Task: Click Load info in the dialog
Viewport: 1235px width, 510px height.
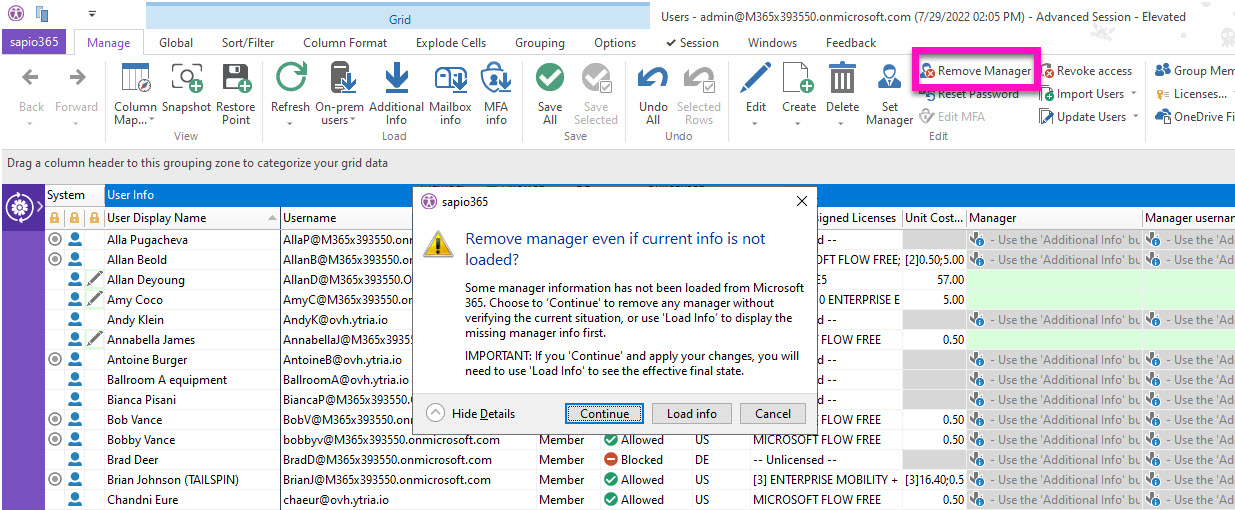Action: [x=692, y=413]
